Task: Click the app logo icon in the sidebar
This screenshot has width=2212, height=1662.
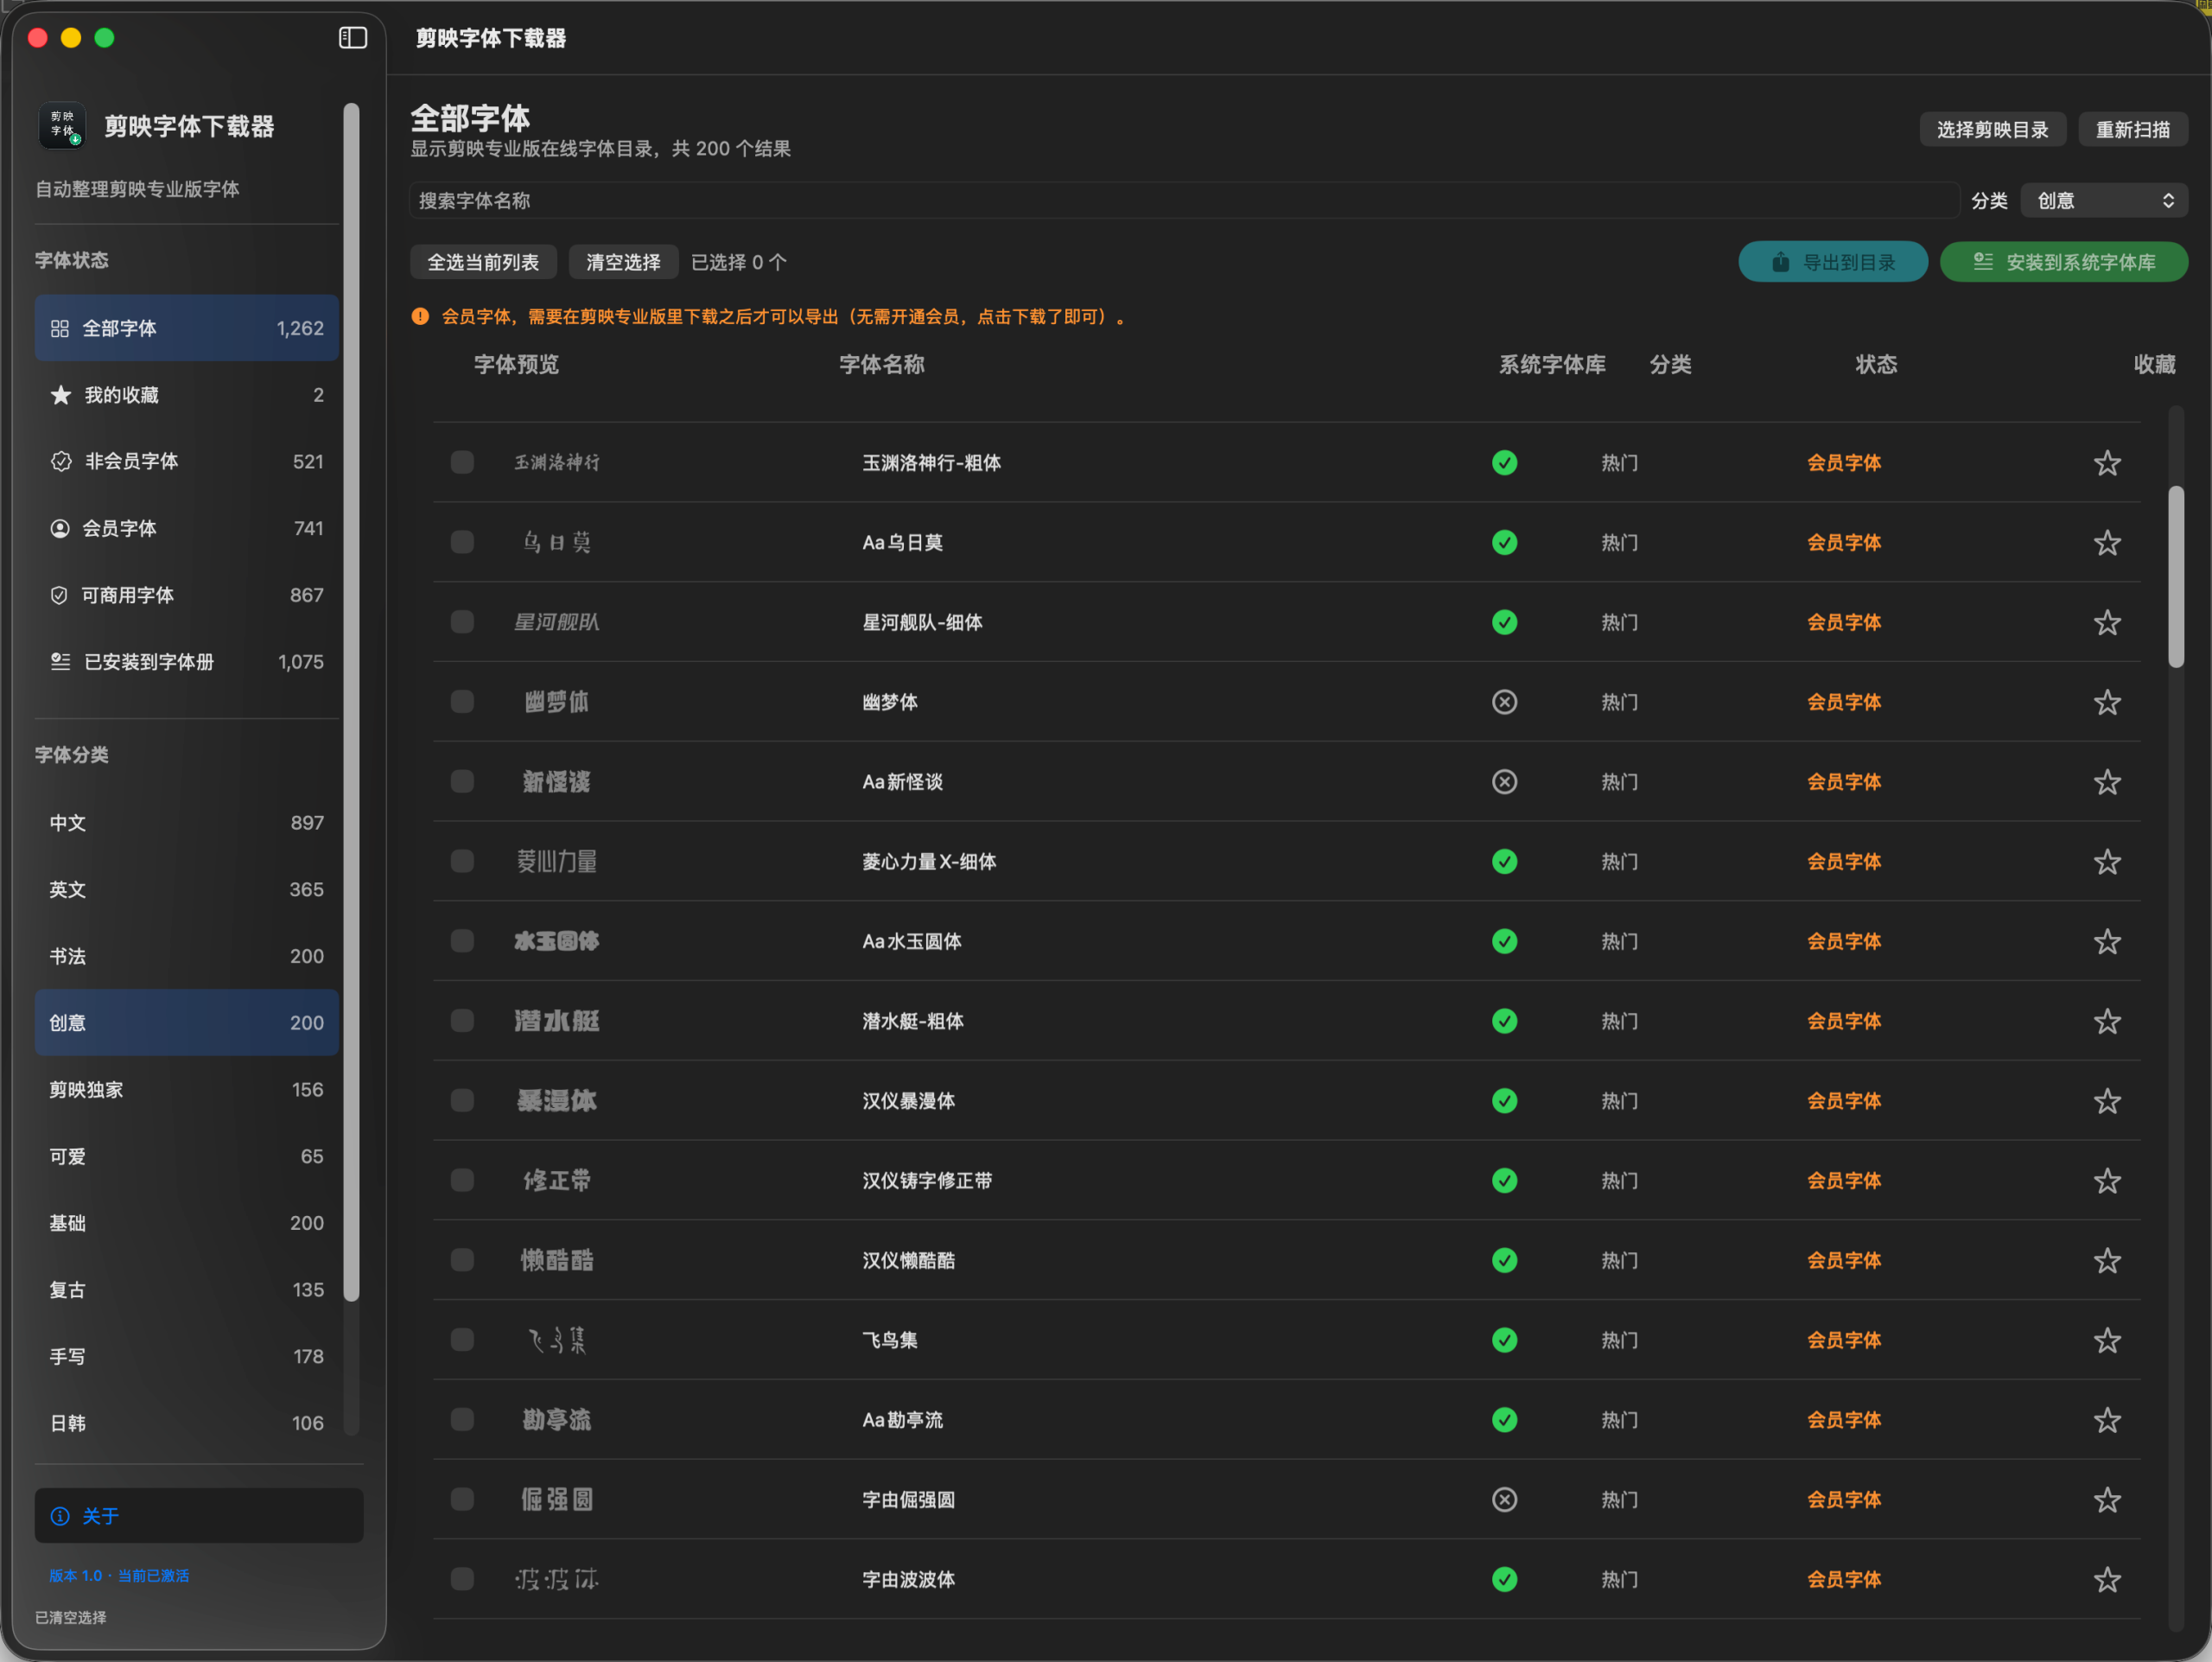Action: click(x=62, y=126)
